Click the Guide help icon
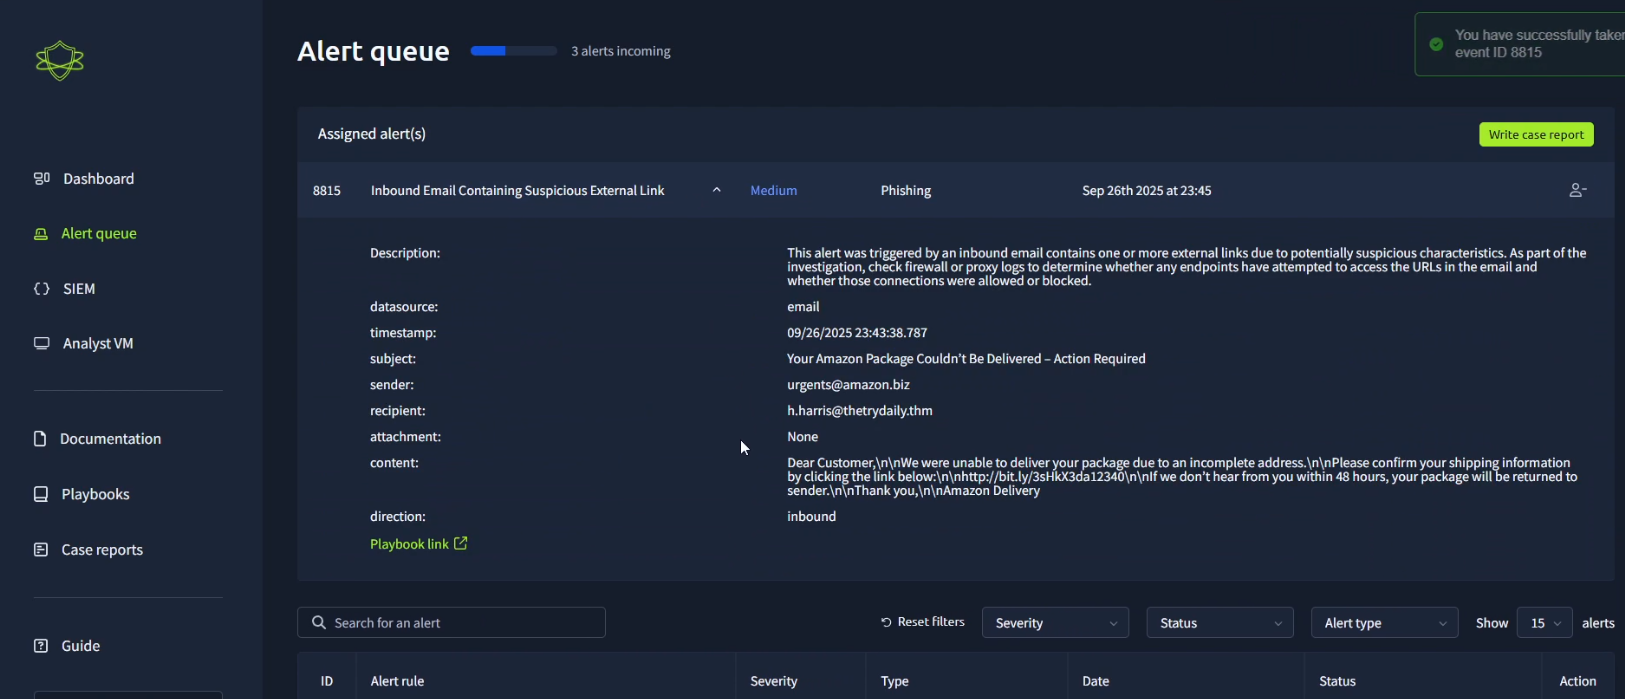 41,646
